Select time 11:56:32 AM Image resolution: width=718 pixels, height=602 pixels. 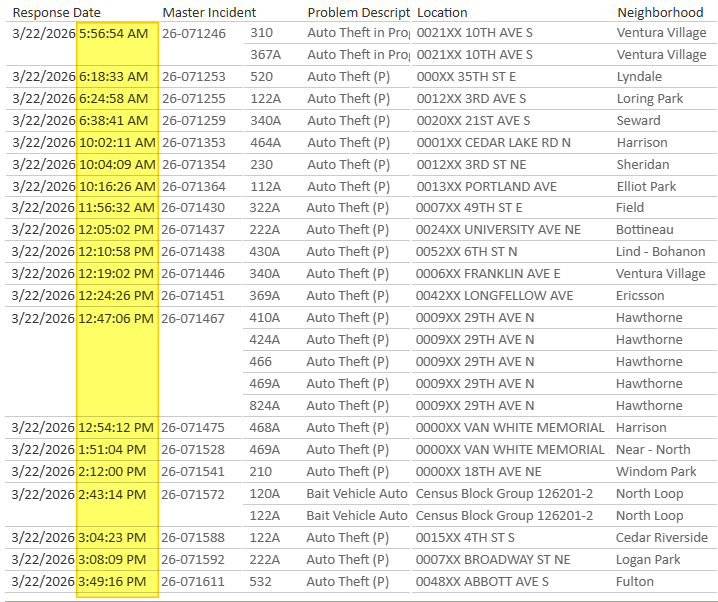coord(116,207)
